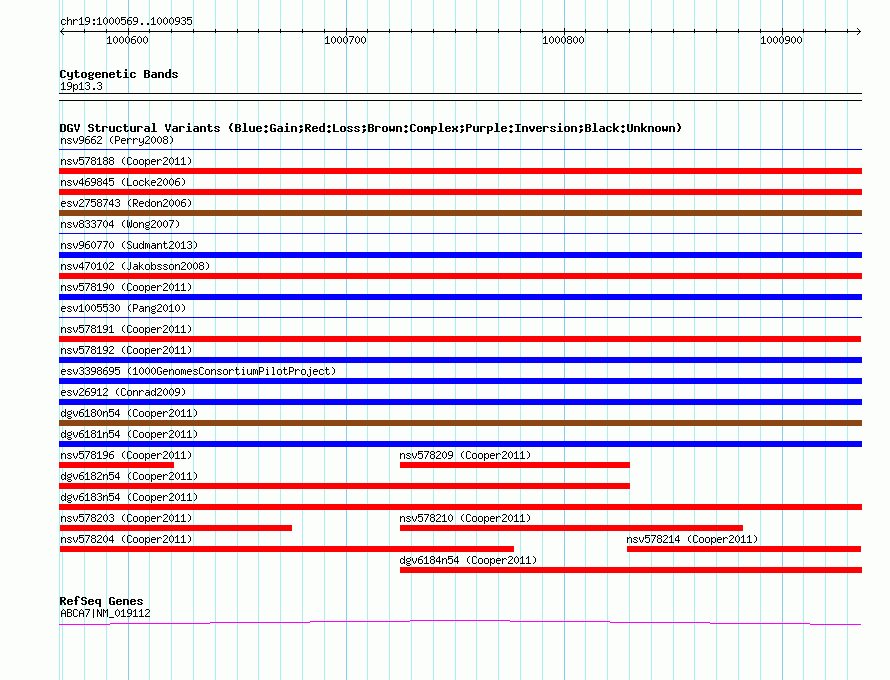
Task: Click the RefSeq Genes track heading
Action: 101,601
